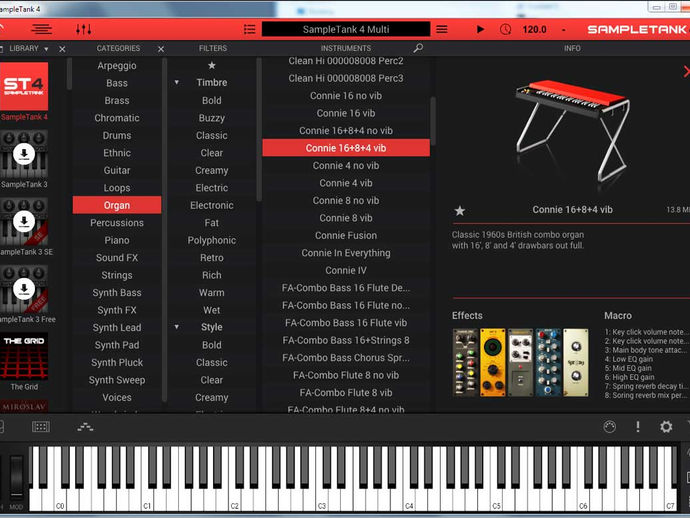
Task: Click the Connie organ preview image
Action: click(x=573, y=130)
